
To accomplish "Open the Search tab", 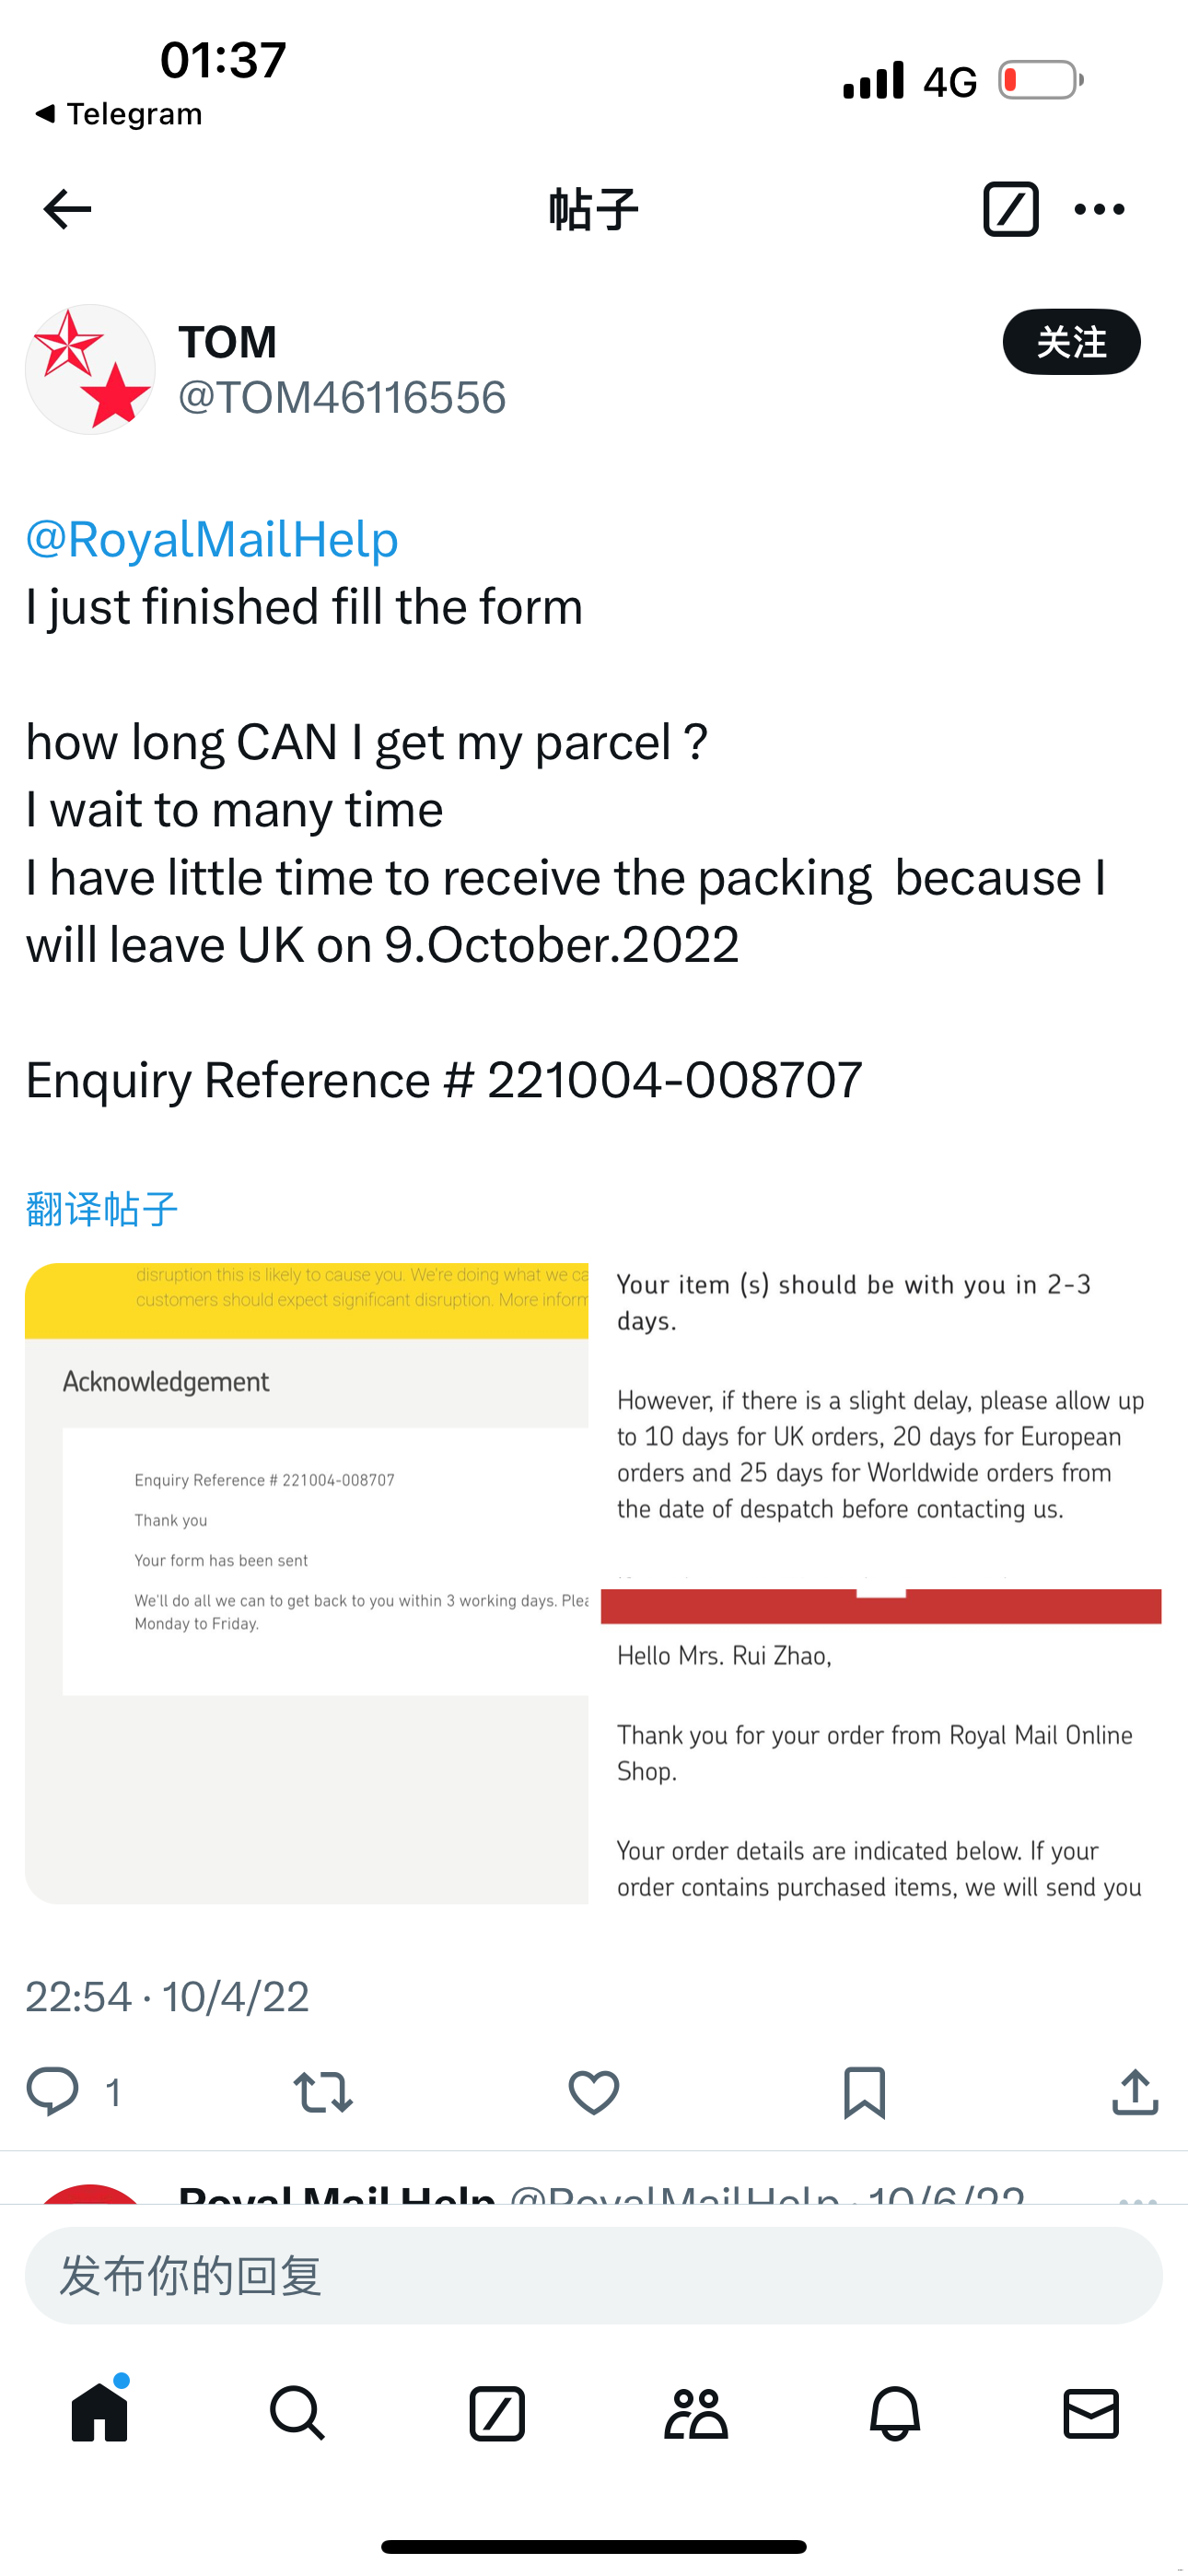I will coord(298,2413).
